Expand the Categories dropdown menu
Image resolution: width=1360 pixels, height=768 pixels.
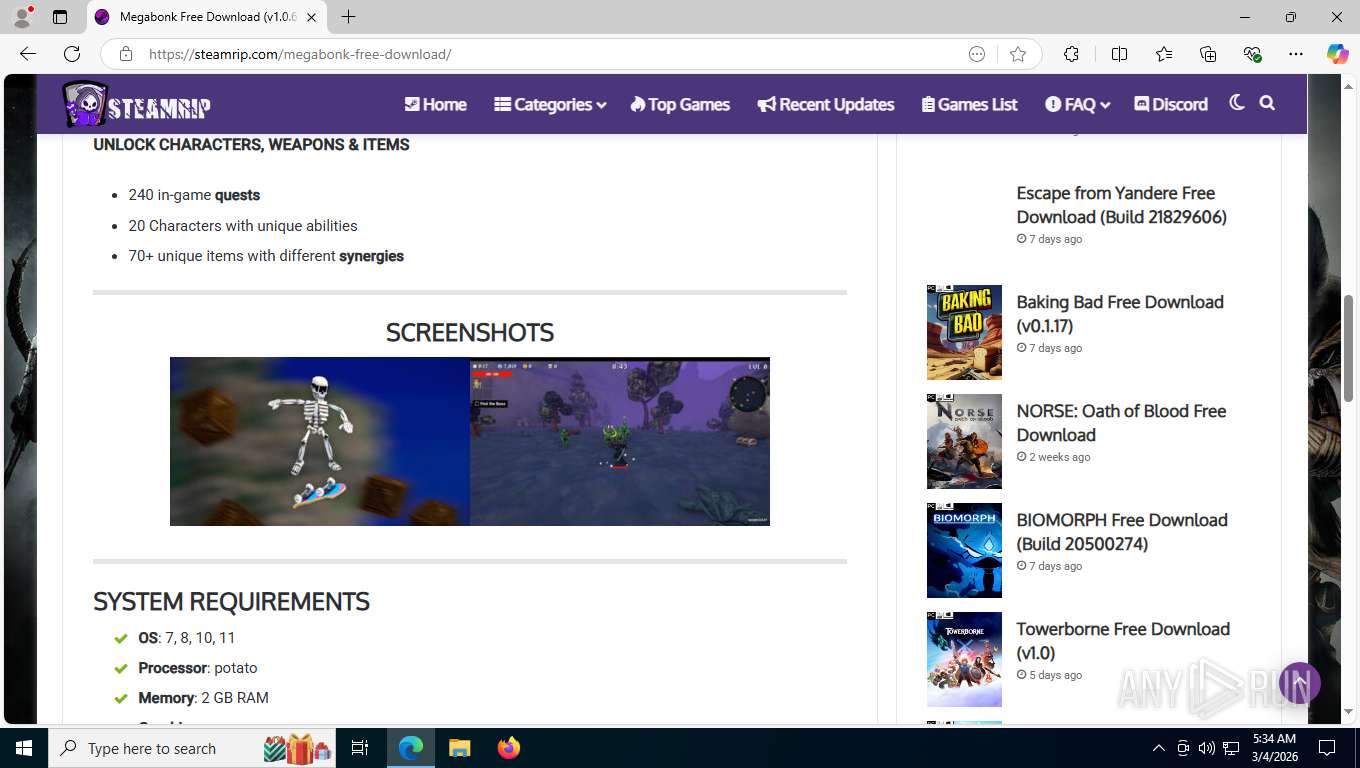pyautogui.click(x=550, y=104)
